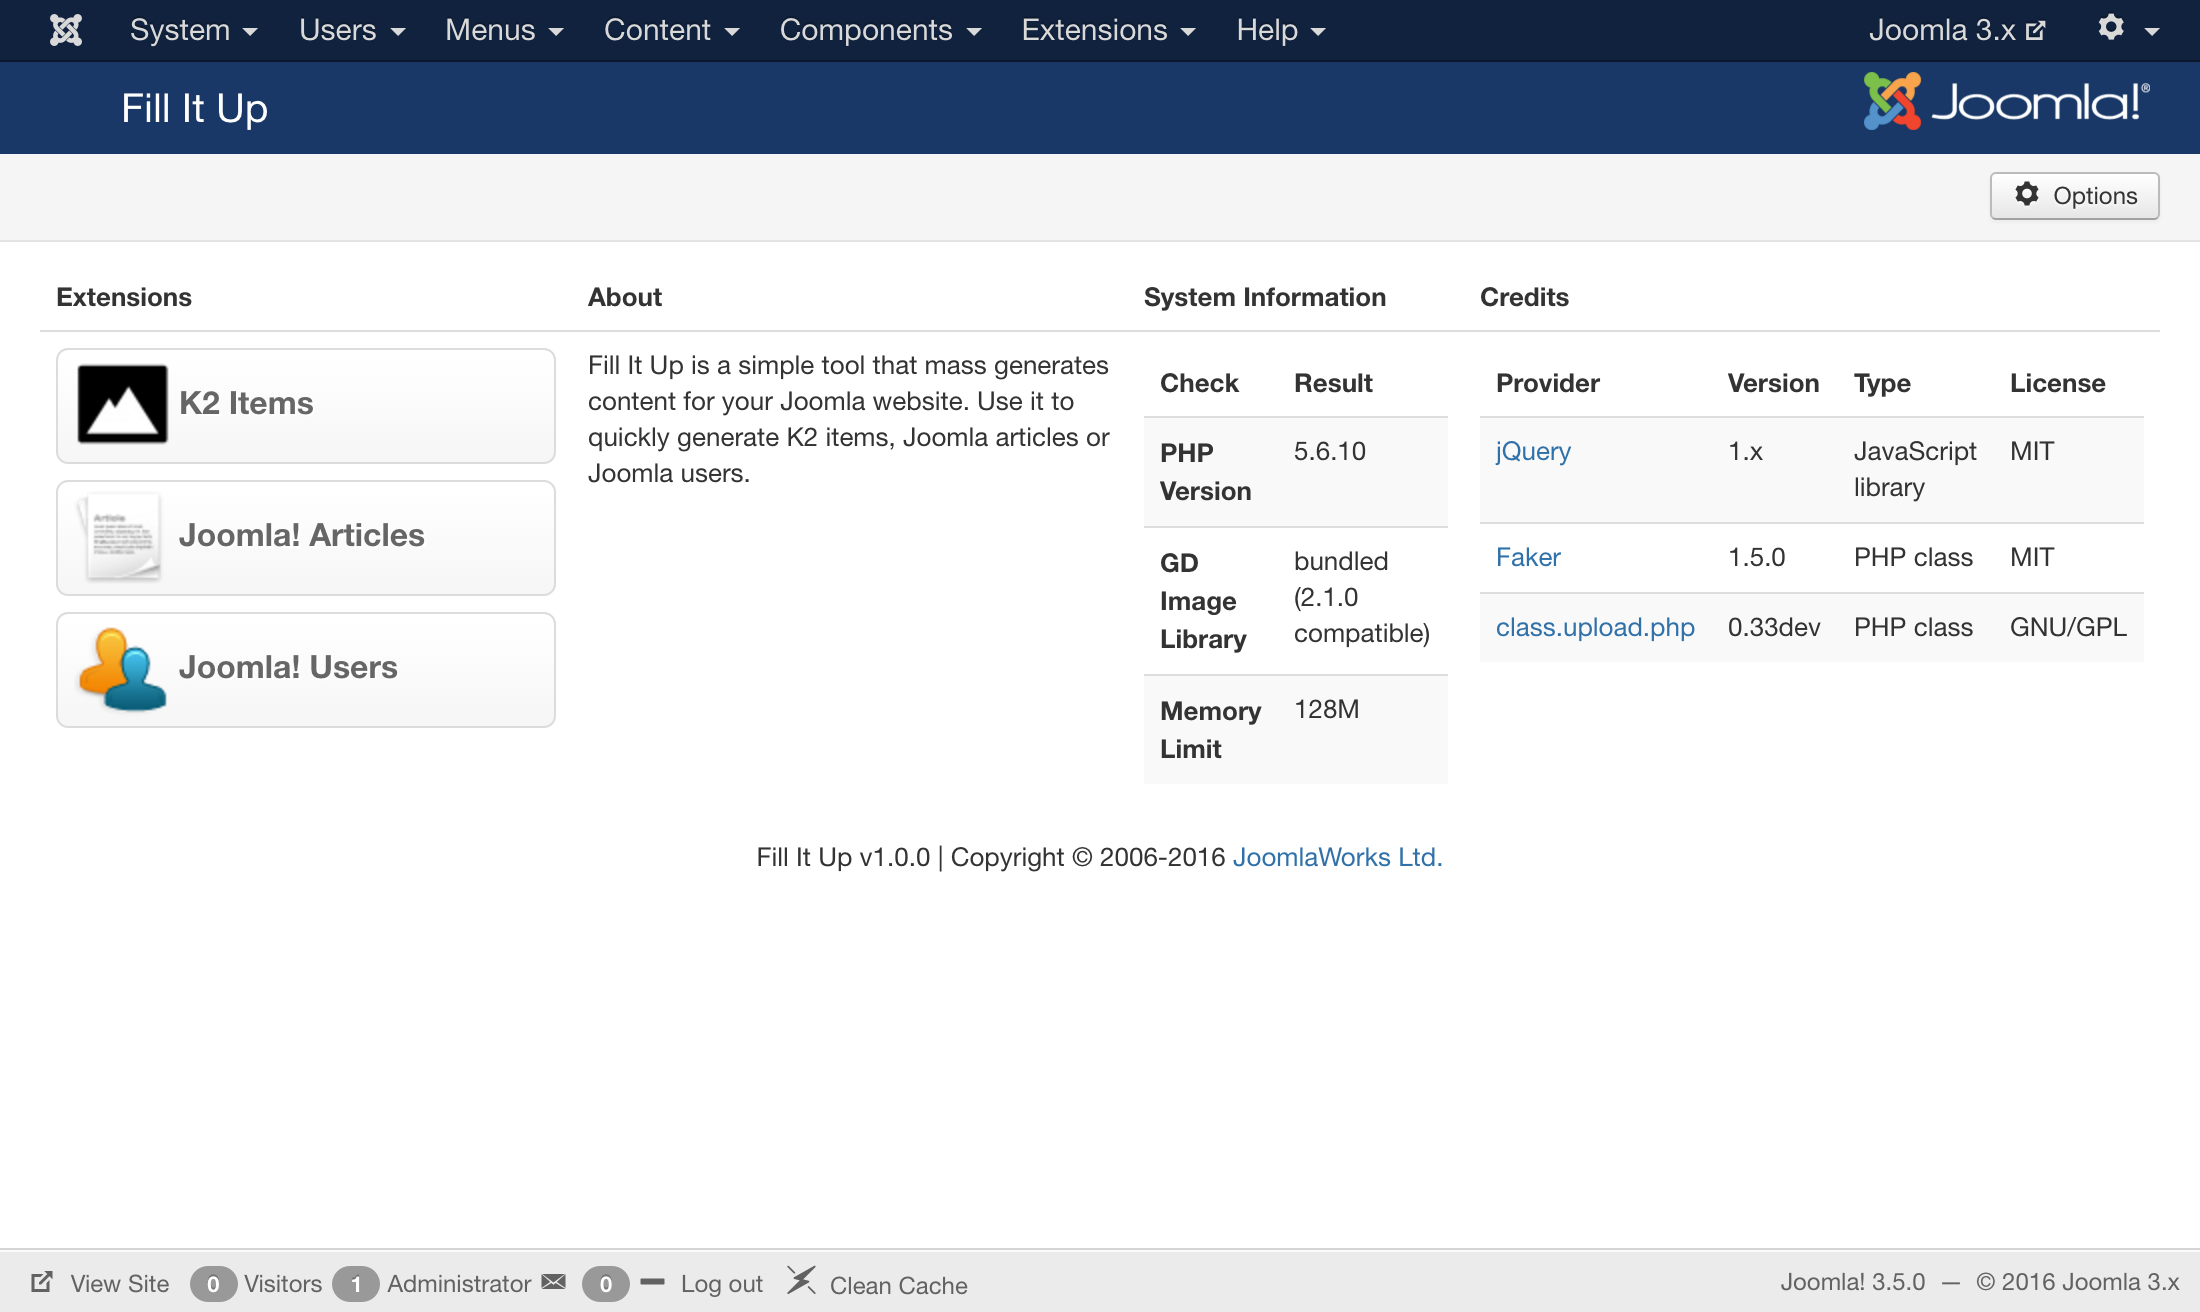
Task: Click the Fill It Up page title
Action: pos(194,108)
